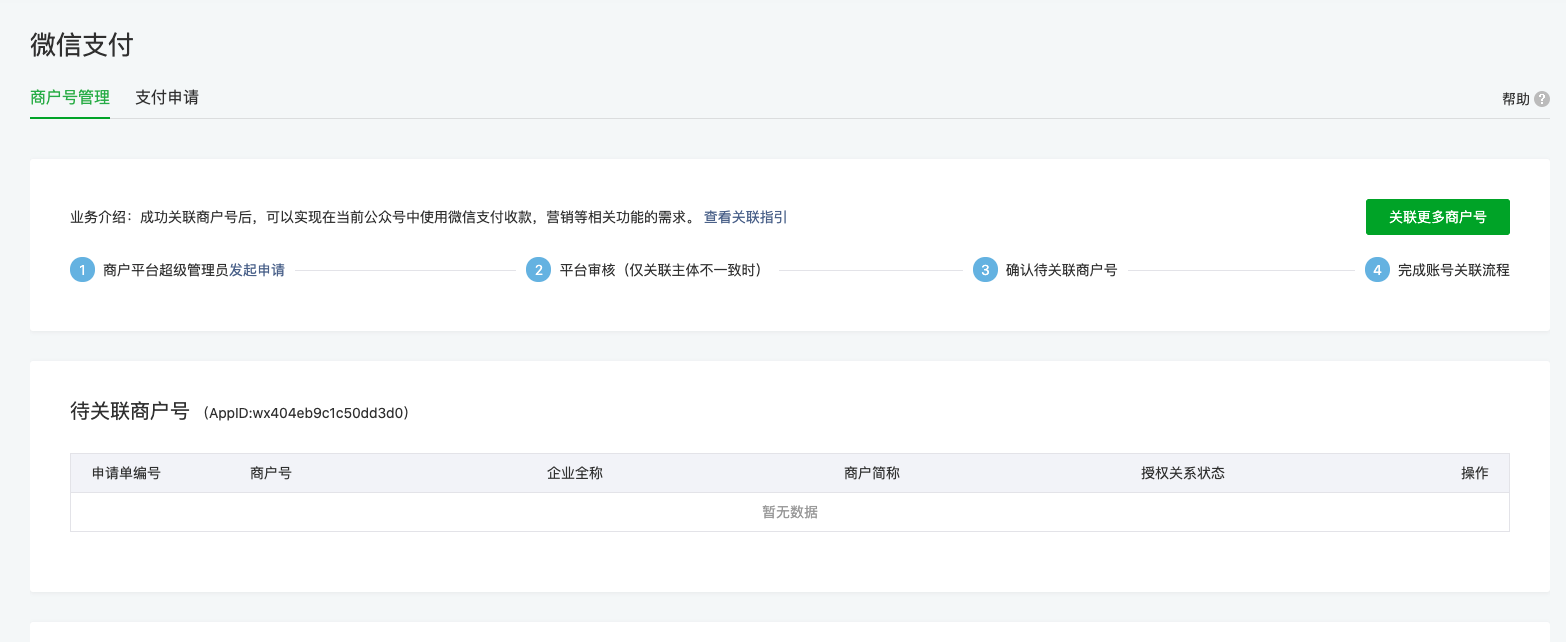Click the 完成账号关联流程 step label
This screenshot has height=642, width=1566.
click(x=1454, y=270)
